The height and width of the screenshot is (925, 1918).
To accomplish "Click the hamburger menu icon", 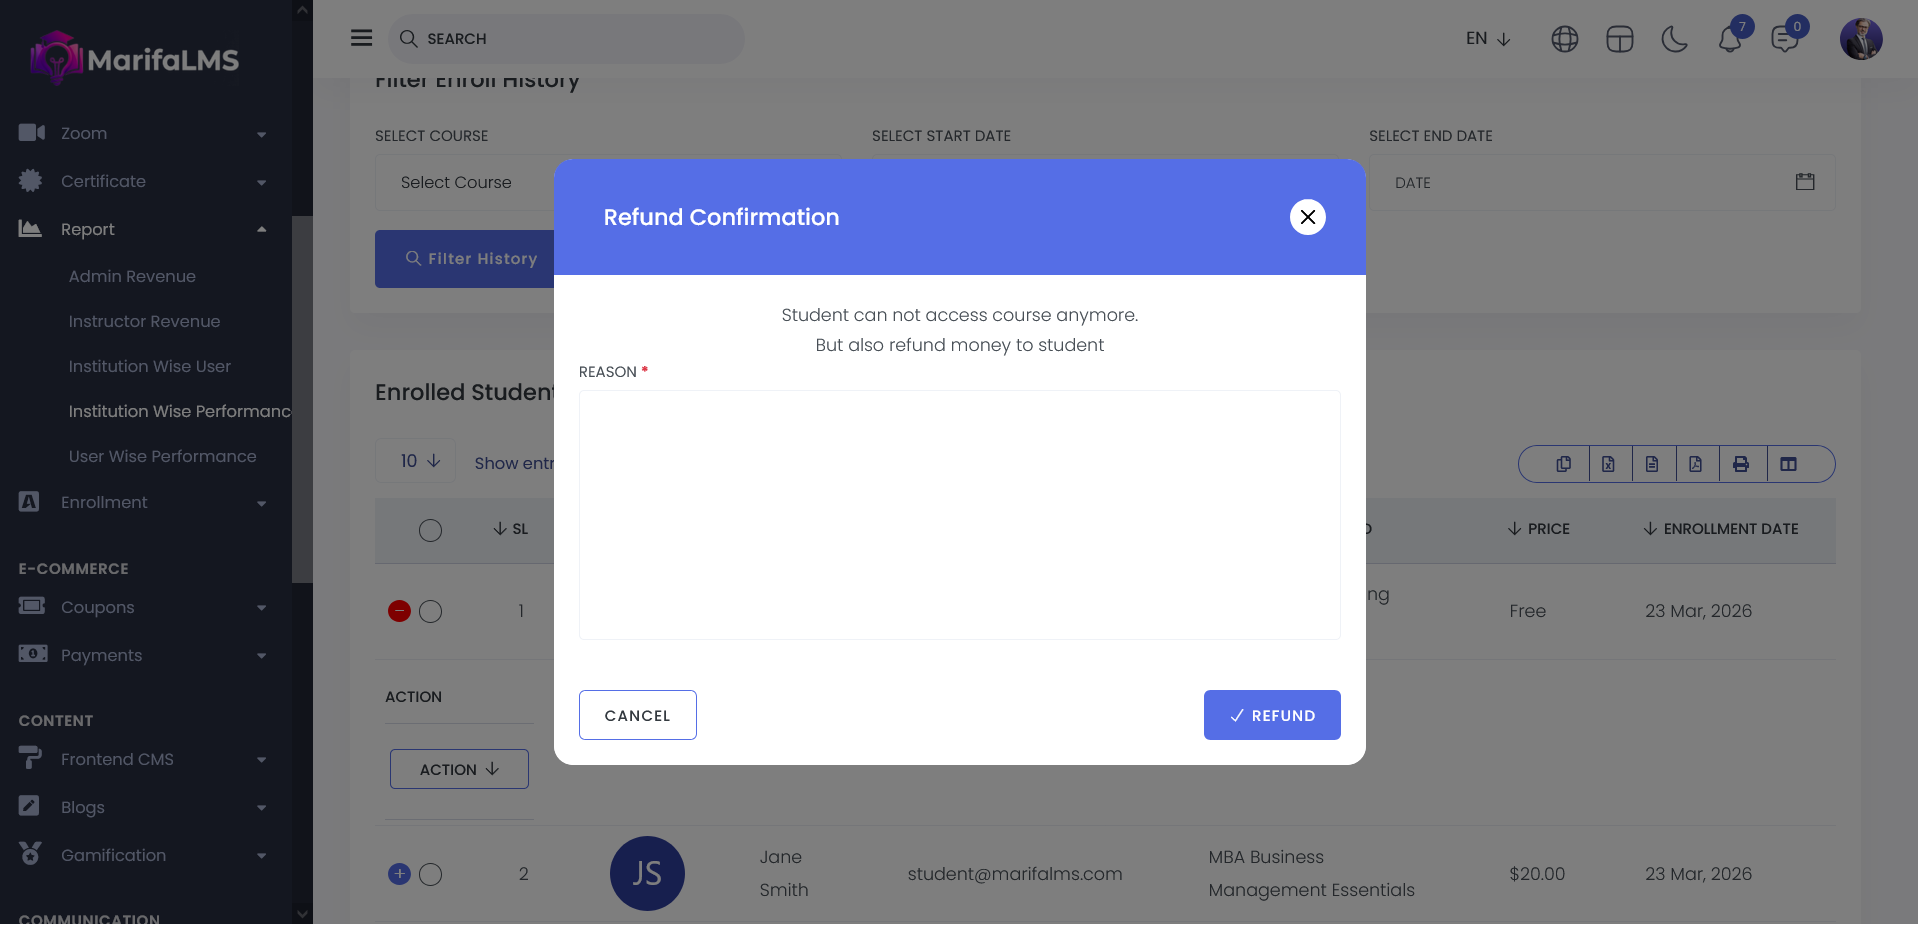I will tap(361, 38).
